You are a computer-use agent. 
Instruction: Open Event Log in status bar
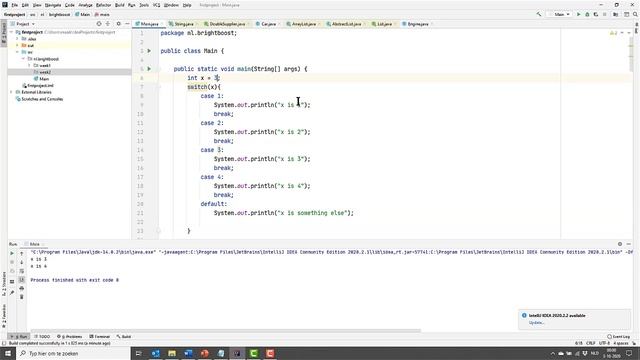(618, 337)
